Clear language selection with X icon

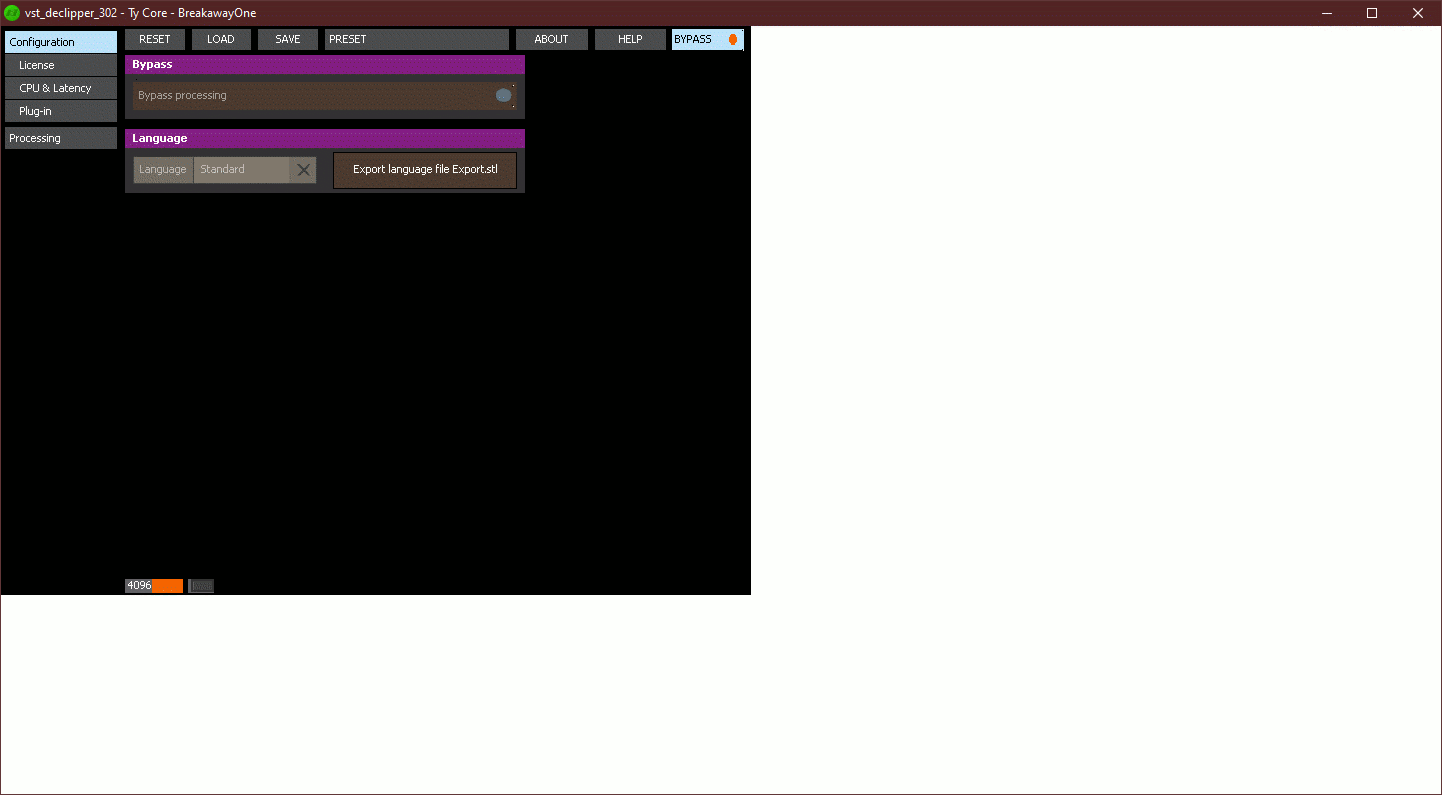[303, 170]
